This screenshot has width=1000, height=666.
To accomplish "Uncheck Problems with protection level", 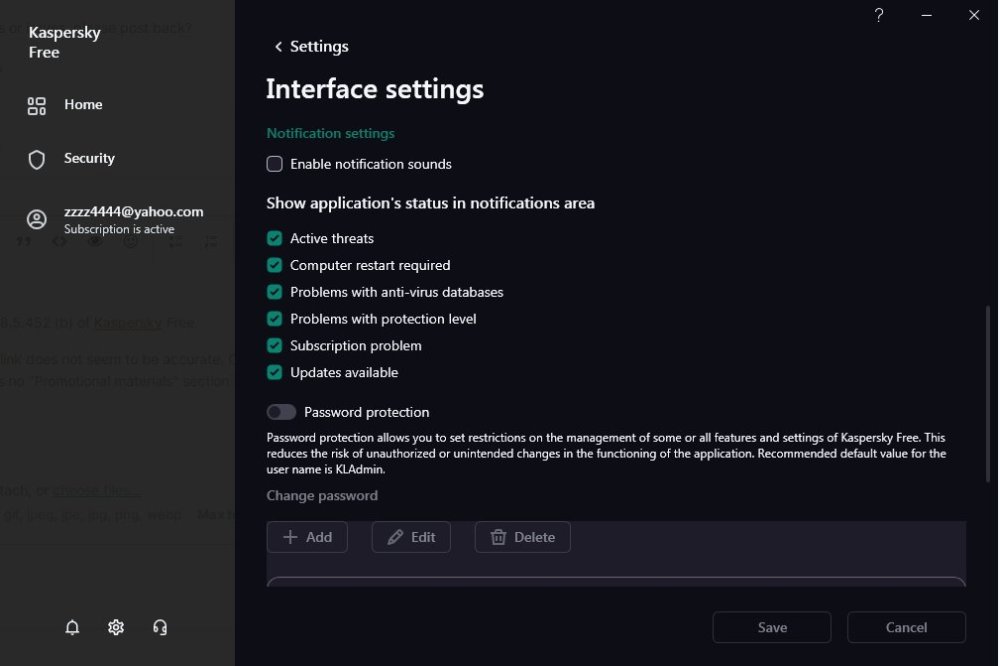I will click(x=274, y=319).
